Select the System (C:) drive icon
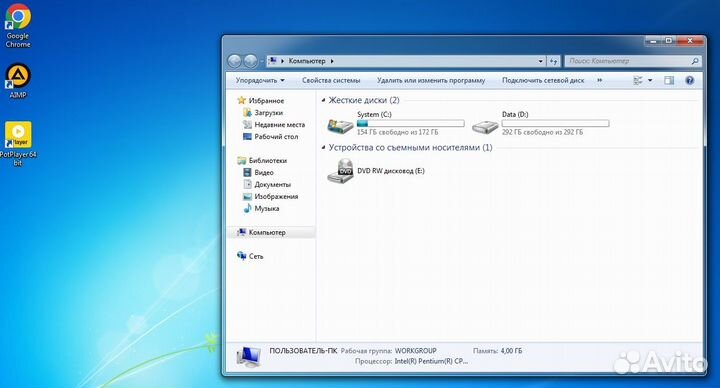The width and height of the screenshot is (720, 388). (x=340, y=125)
